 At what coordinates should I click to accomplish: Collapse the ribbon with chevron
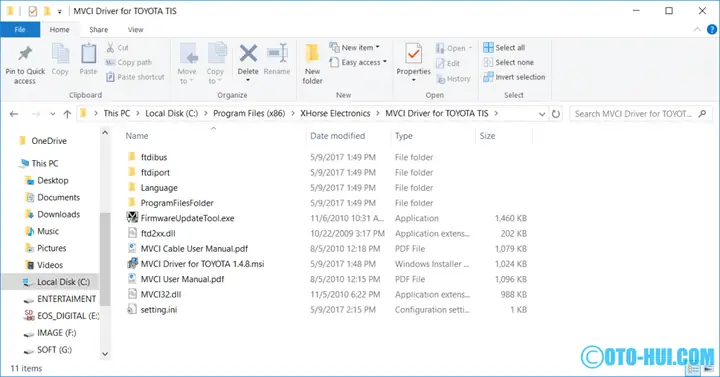[697, 29]
